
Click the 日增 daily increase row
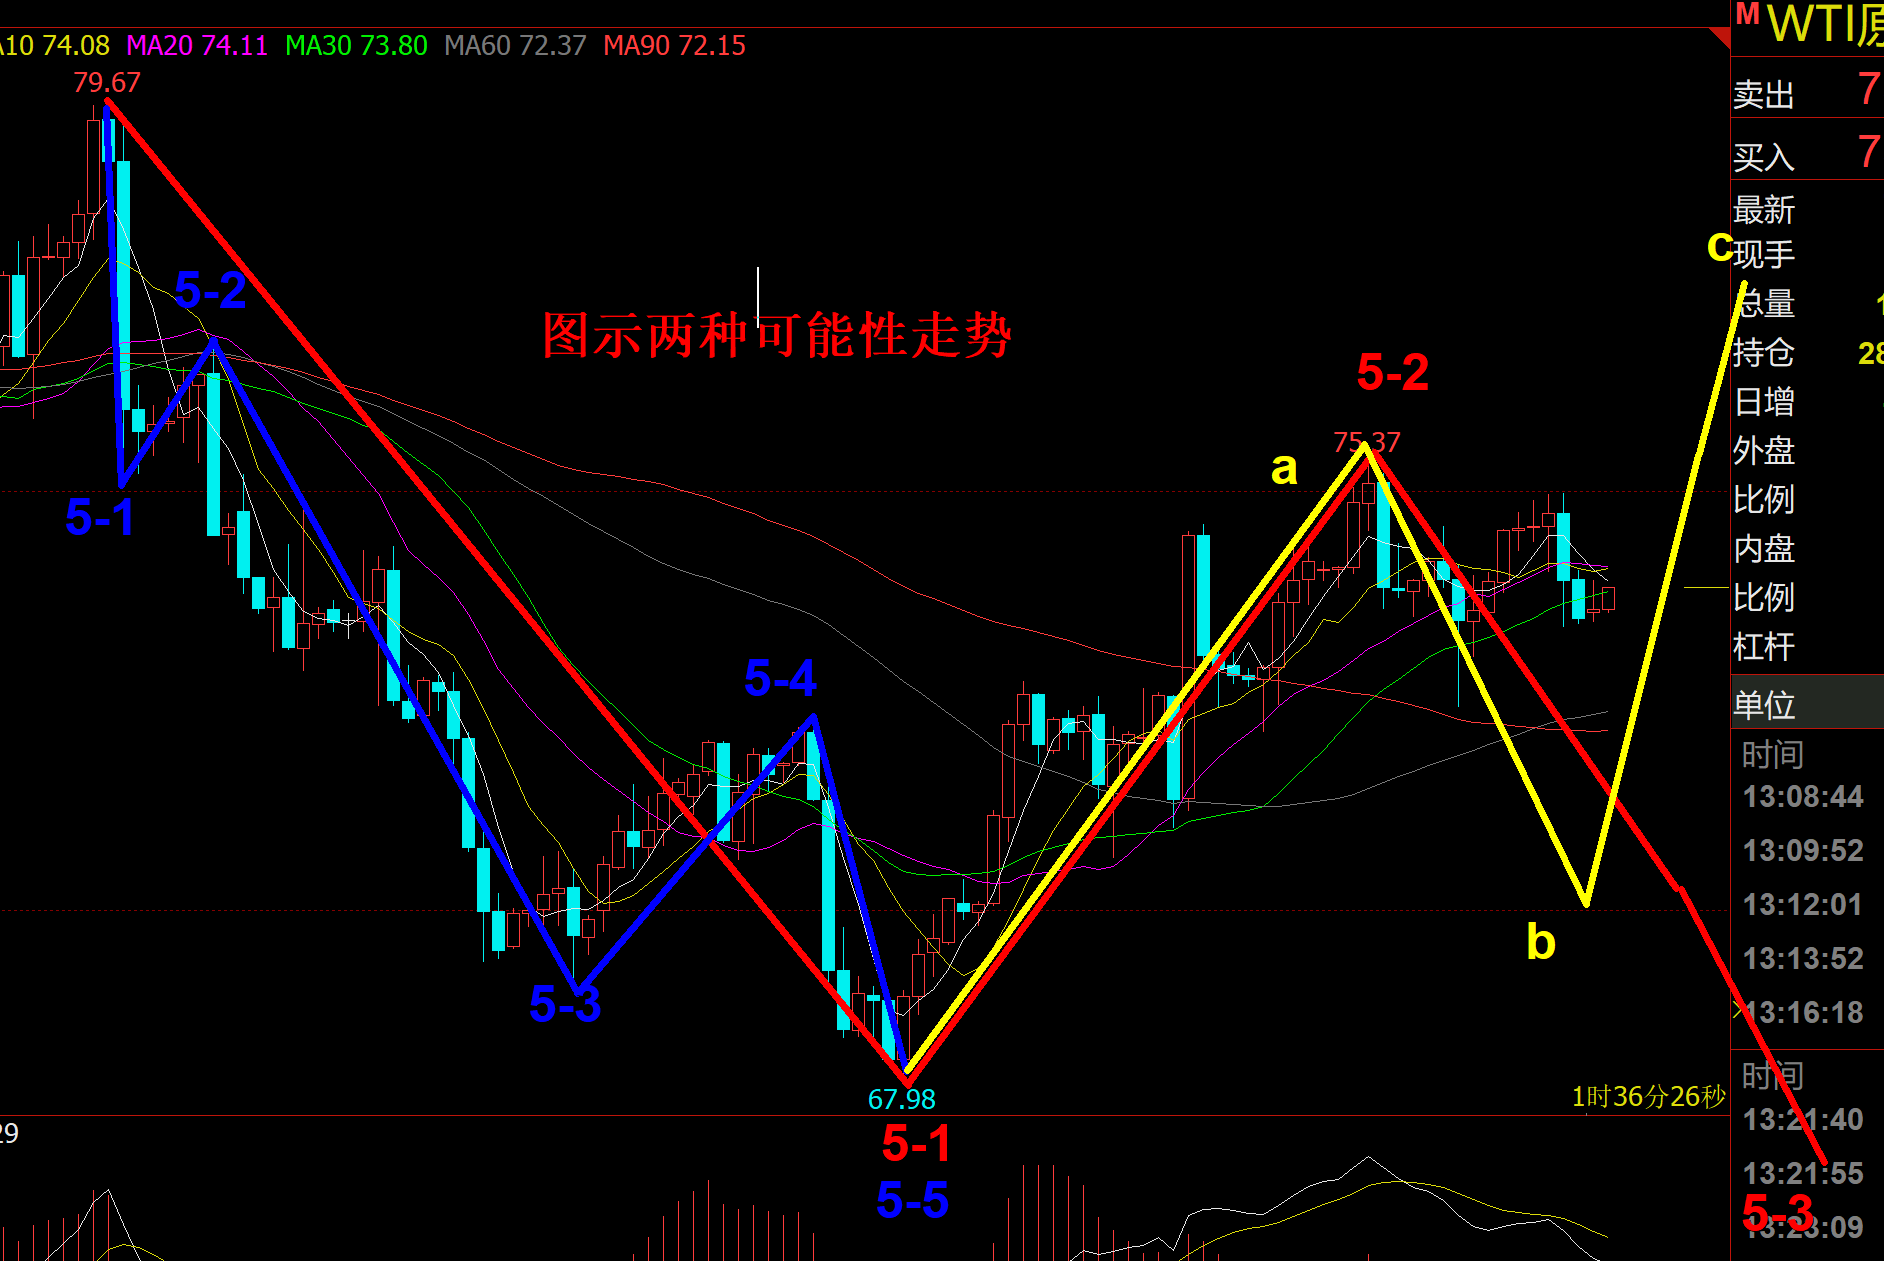1808,401
